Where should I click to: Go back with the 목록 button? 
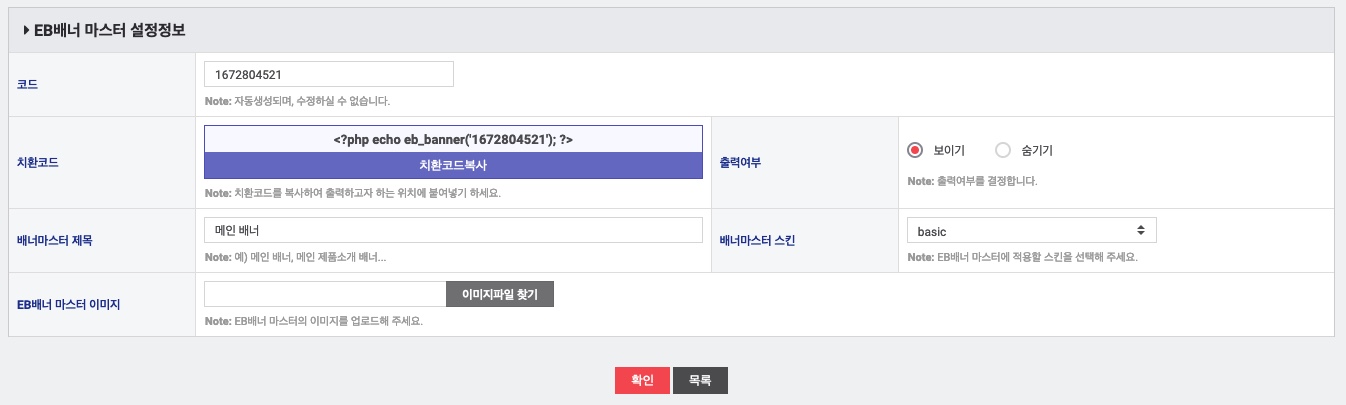700,381
